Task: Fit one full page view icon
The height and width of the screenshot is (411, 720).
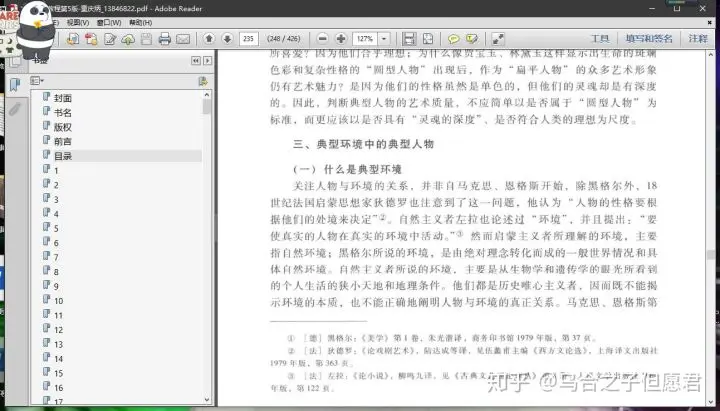Action: click(x=428, y=39)
